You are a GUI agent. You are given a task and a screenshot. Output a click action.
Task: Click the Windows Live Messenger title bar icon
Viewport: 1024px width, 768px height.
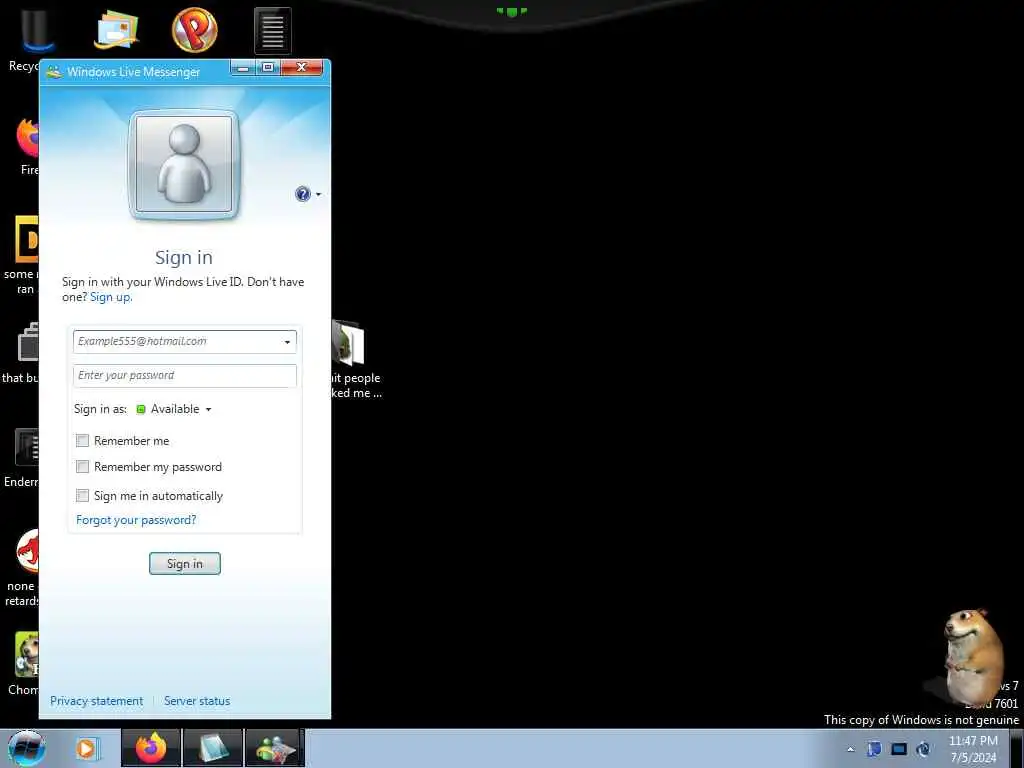[x=54, y=72]
